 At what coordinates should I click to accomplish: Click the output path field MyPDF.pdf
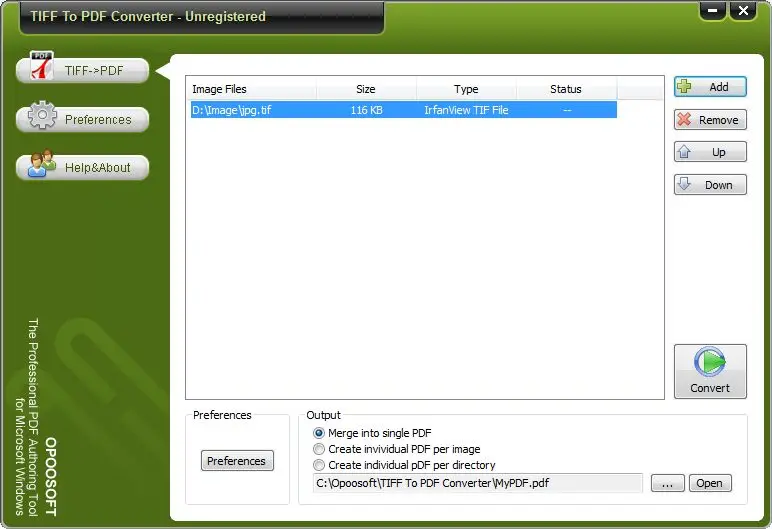(x=478, y=483)
